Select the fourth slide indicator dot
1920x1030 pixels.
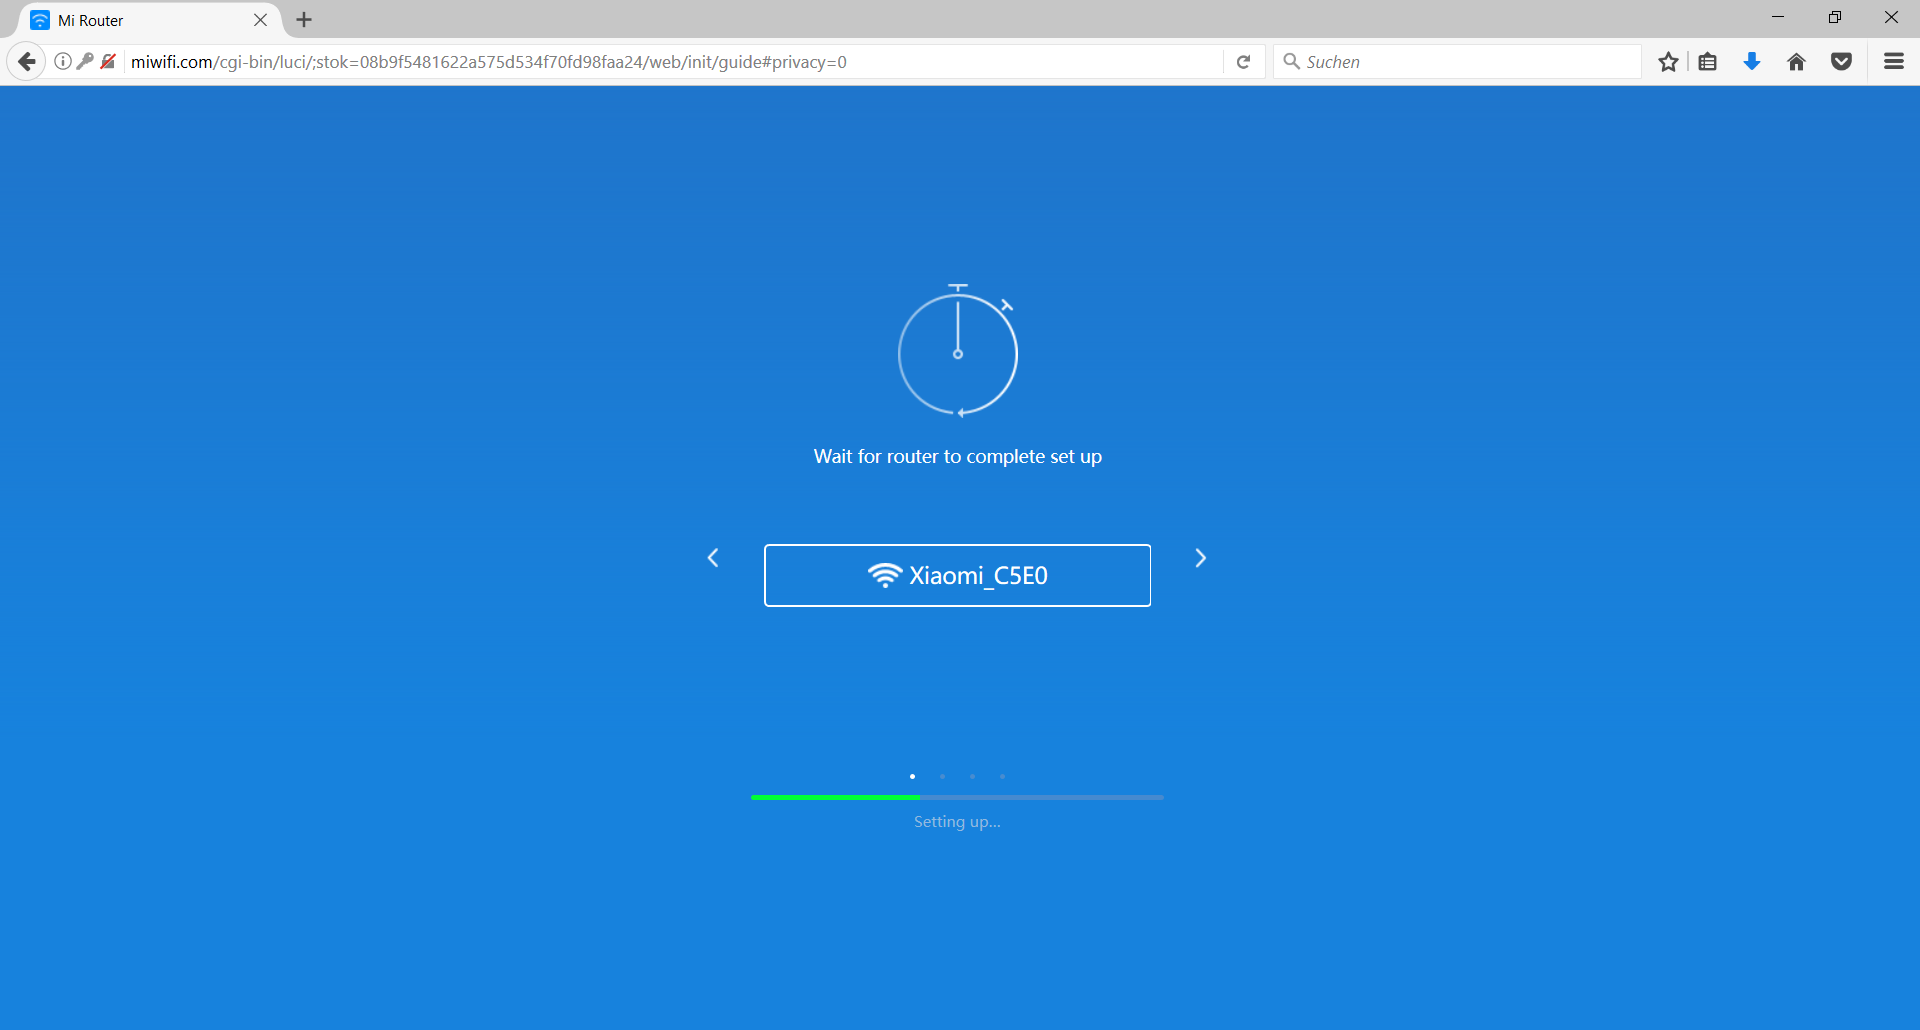pos(1002,776)
